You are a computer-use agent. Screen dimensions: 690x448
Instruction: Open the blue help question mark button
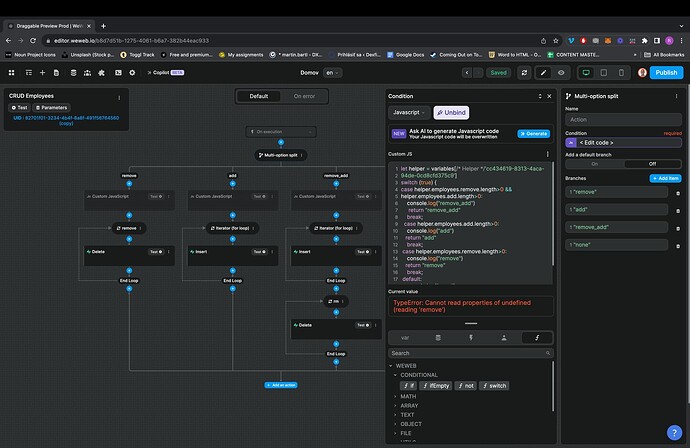point(674,433)
